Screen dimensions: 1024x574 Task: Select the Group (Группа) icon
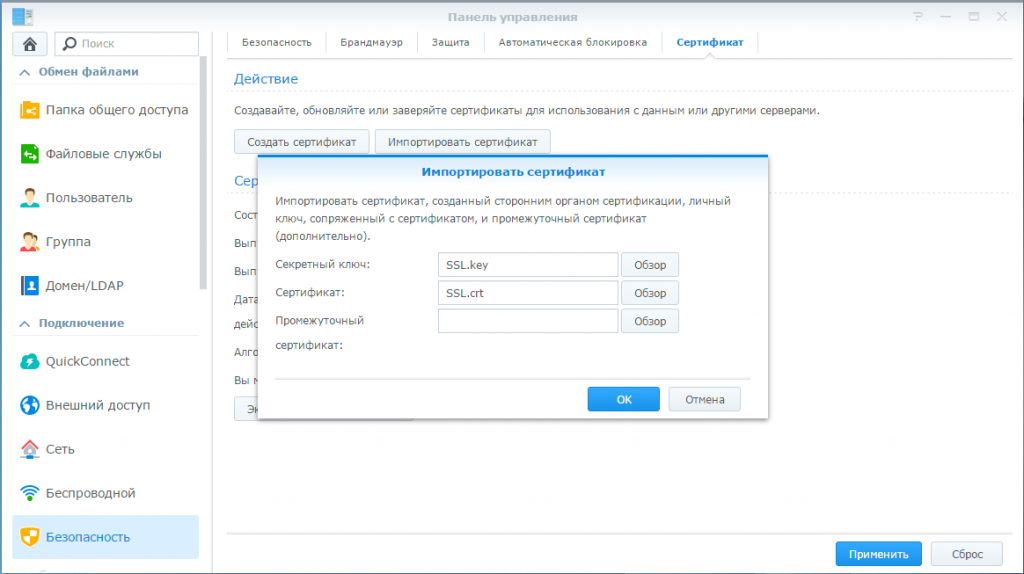[30, 242]
